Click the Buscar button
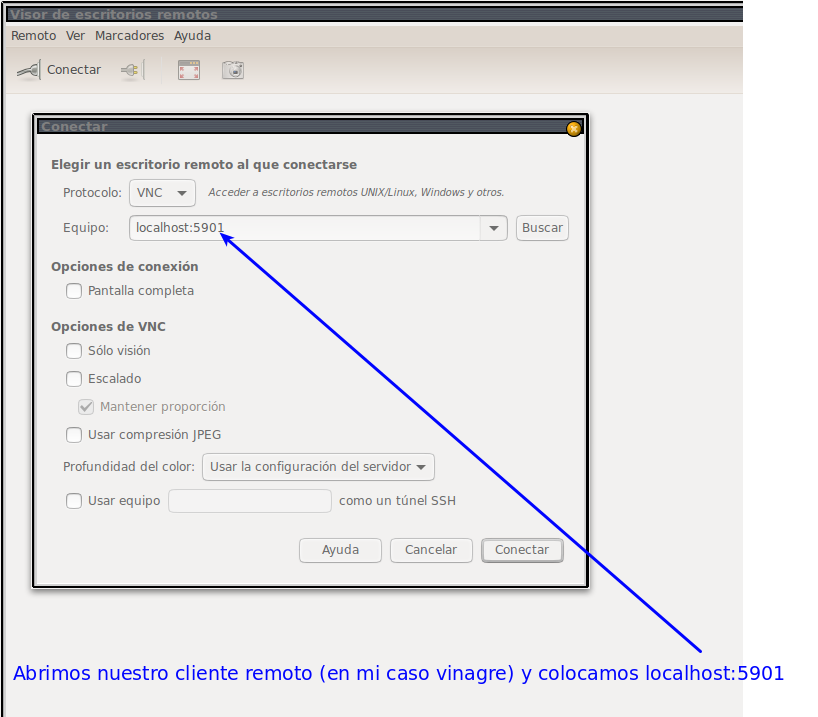This screenshot has width=818, height=717. tap(542, 228)
